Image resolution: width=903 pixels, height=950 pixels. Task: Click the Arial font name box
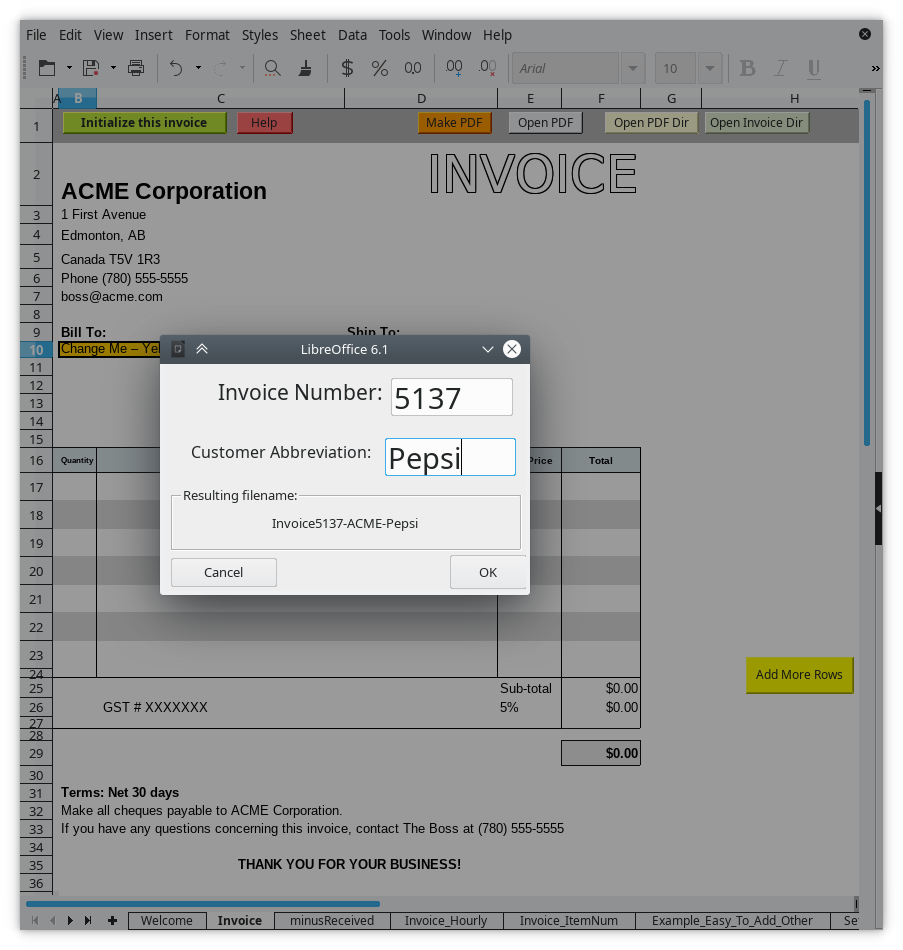coord(565,68)
